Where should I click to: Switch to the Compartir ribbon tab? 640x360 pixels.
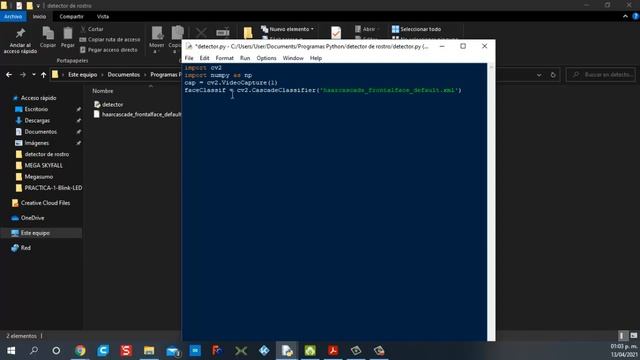71,16
